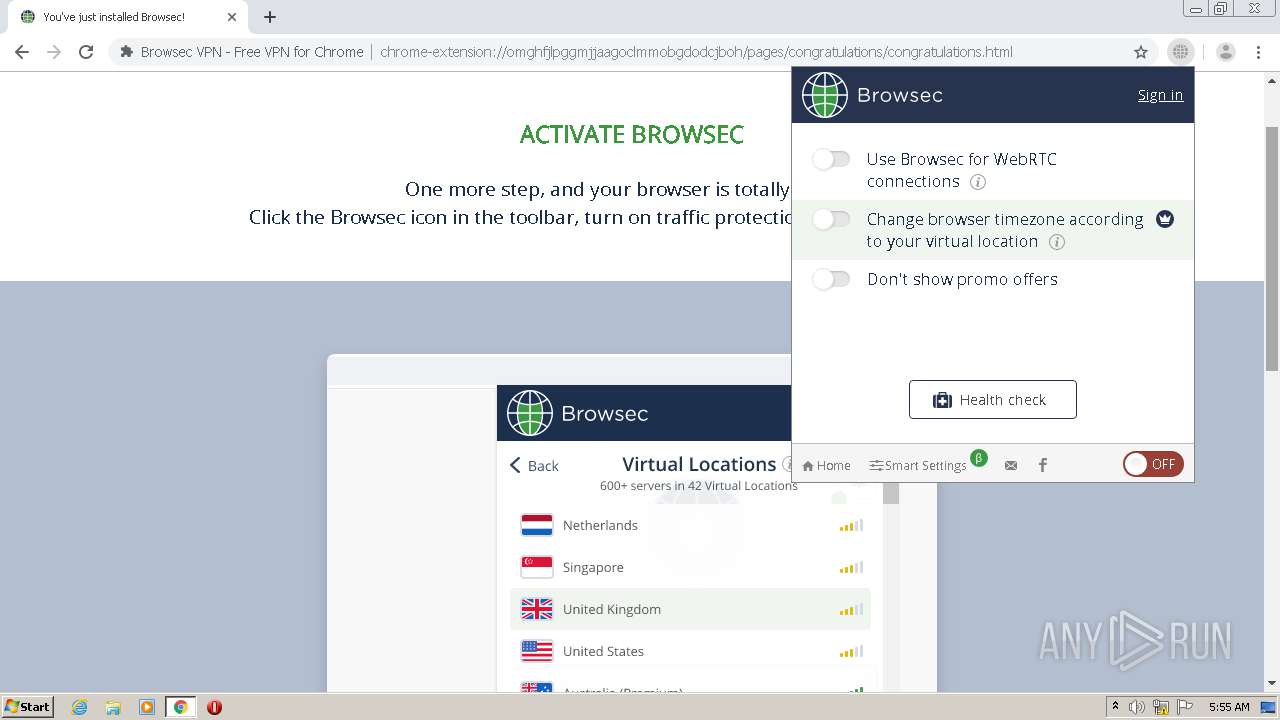Select the Singapore location text

[x=593, y=567]
